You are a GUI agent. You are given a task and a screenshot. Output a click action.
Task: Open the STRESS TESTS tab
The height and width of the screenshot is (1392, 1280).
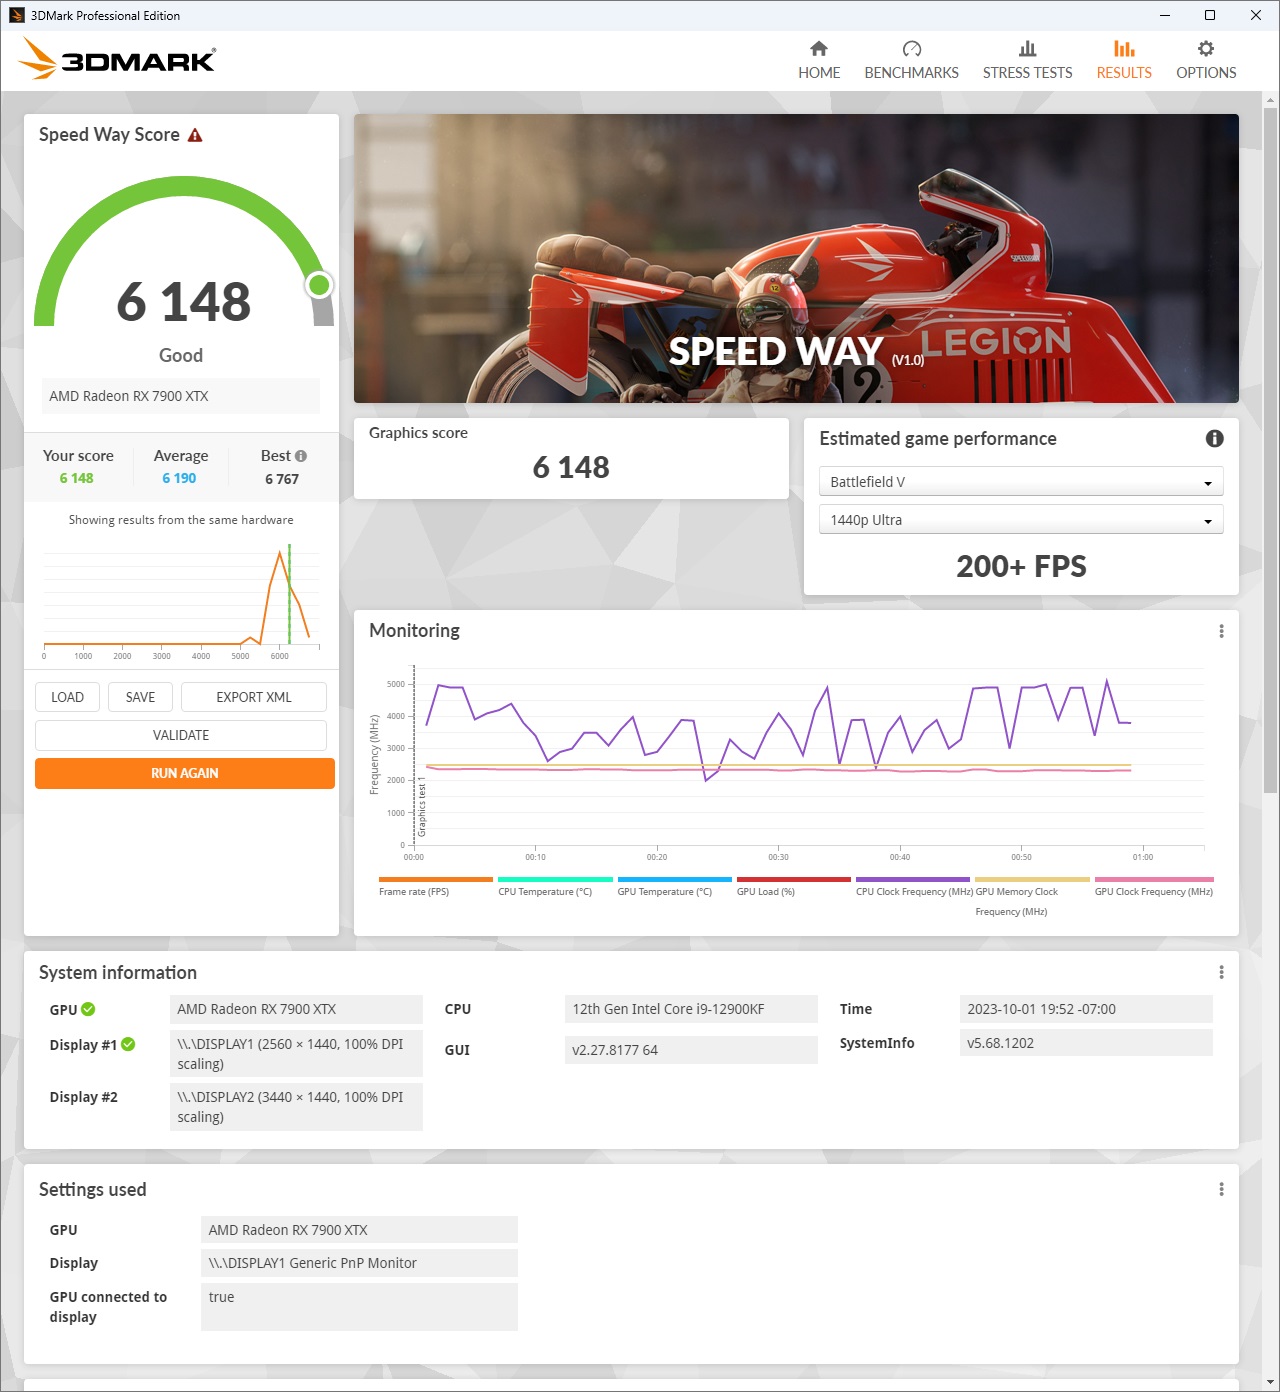pos(1027,60)
